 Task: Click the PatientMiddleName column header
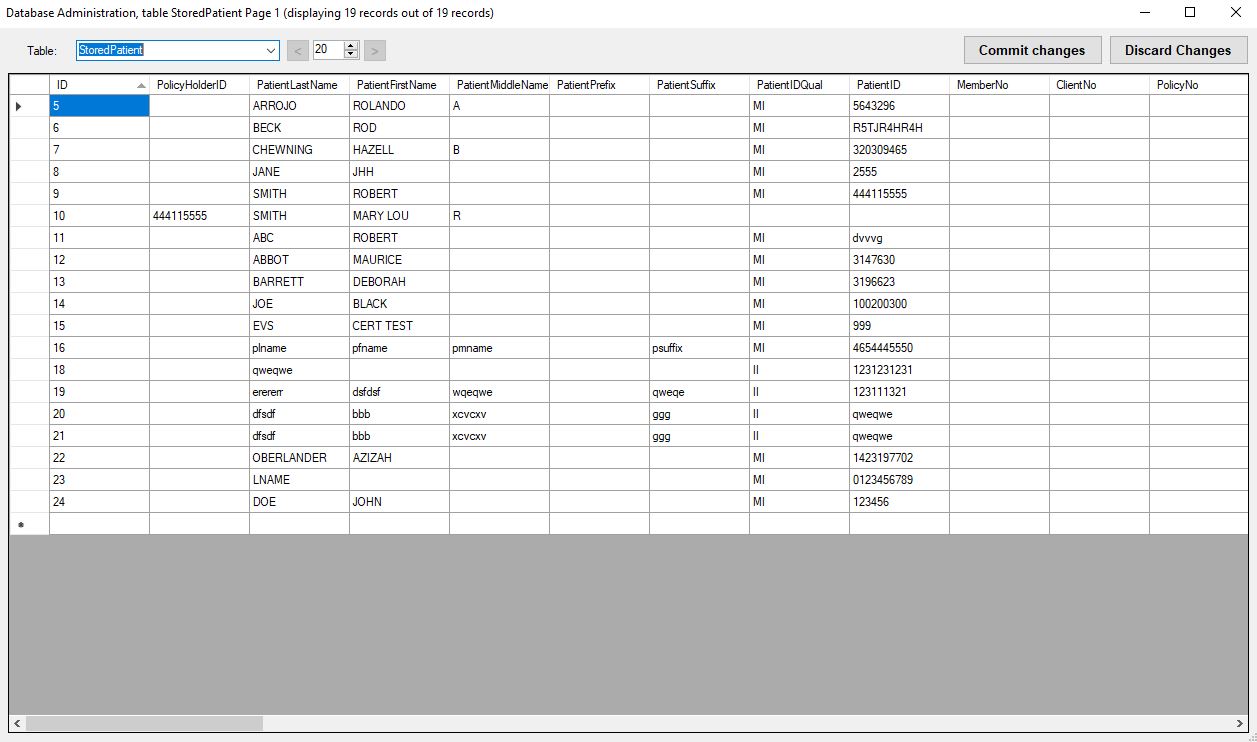pos(499,85)
